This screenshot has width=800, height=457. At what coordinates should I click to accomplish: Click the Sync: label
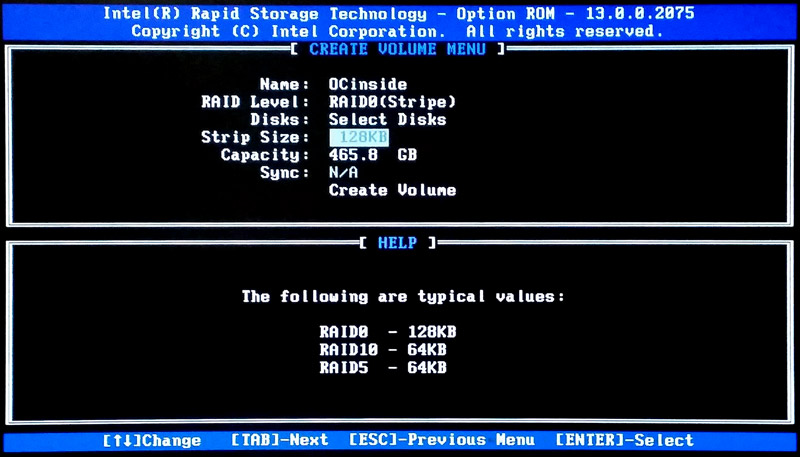(x=284, y=172)
